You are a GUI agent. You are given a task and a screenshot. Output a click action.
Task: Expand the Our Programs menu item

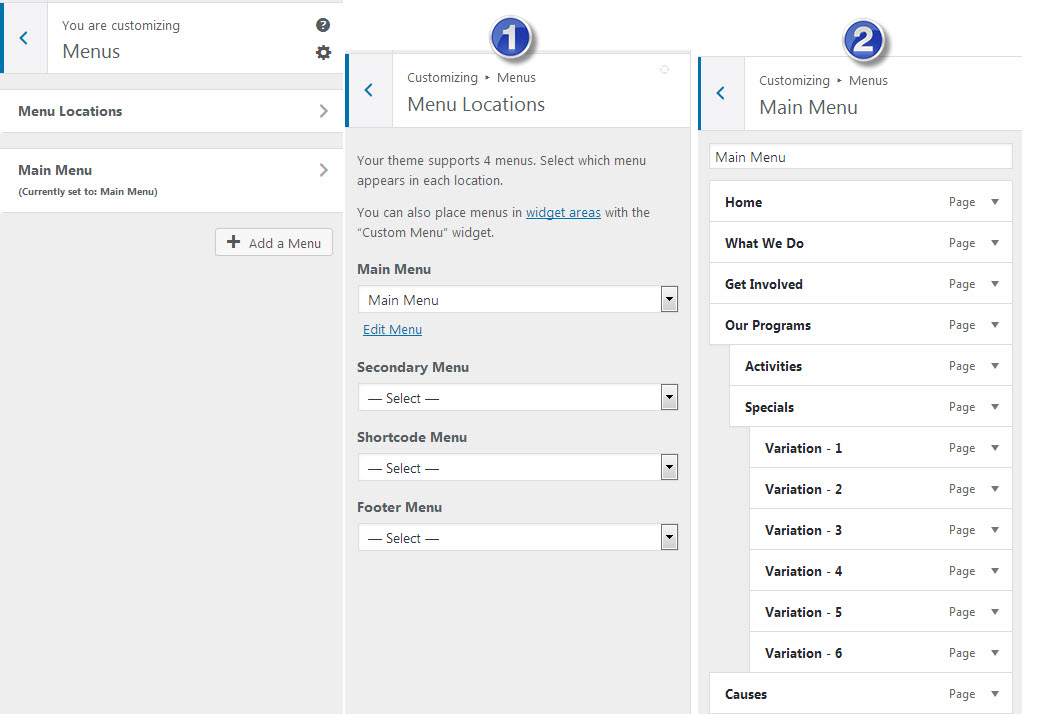pyautogui.click(x=994, y=325)
